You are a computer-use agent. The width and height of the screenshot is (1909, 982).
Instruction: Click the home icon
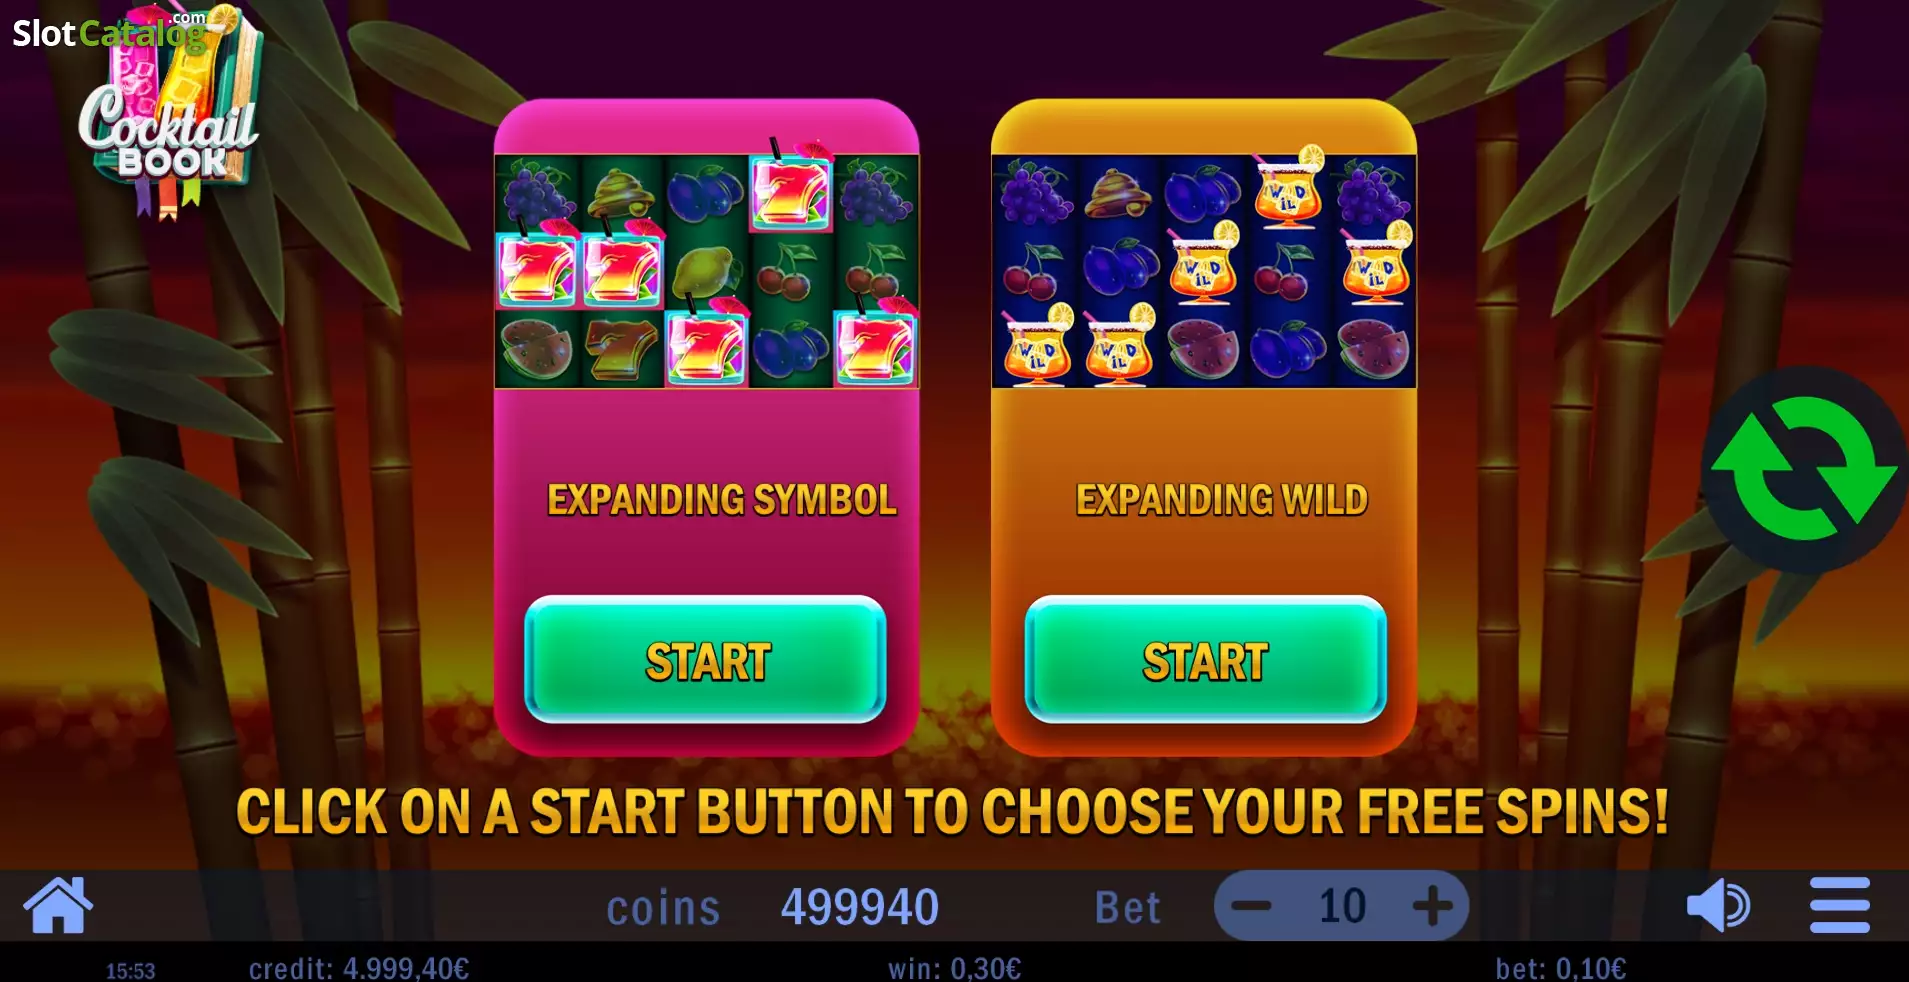[x=58, y=905]
